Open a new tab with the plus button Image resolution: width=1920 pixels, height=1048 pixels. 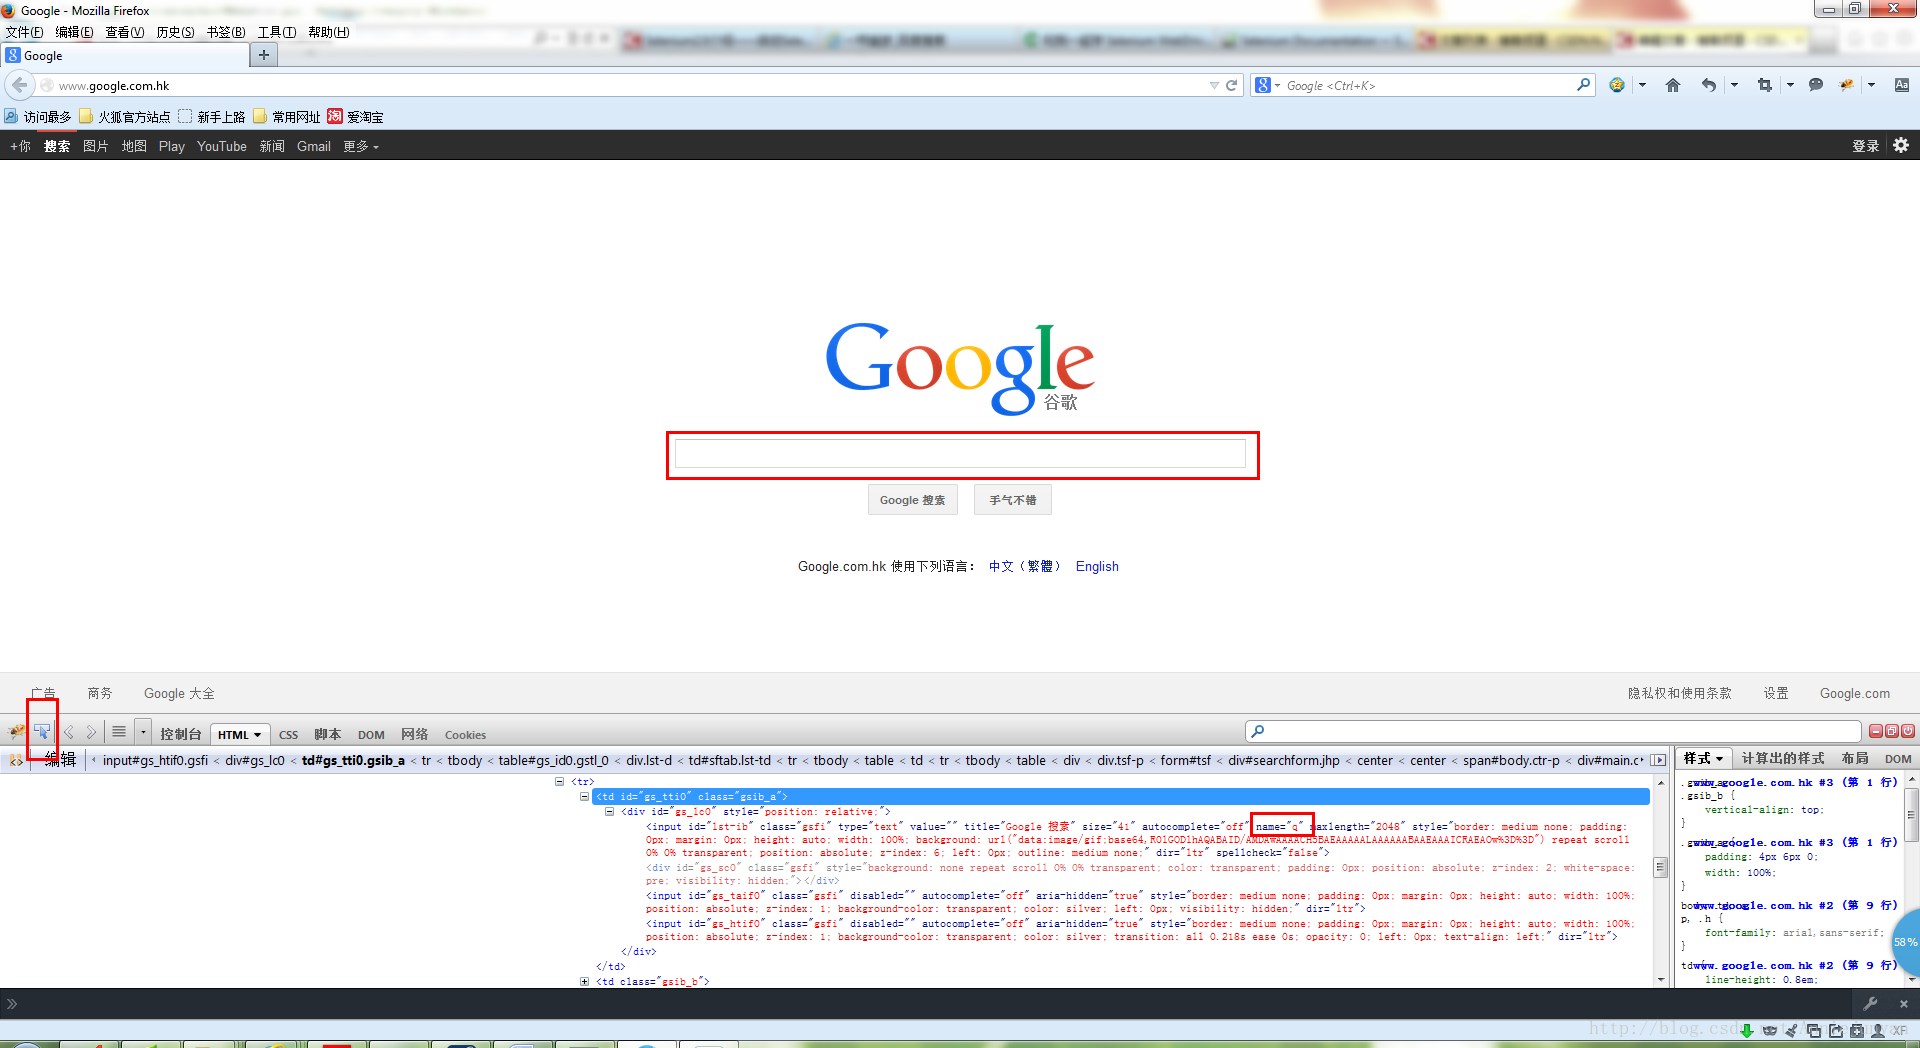(x=264, y=55)
